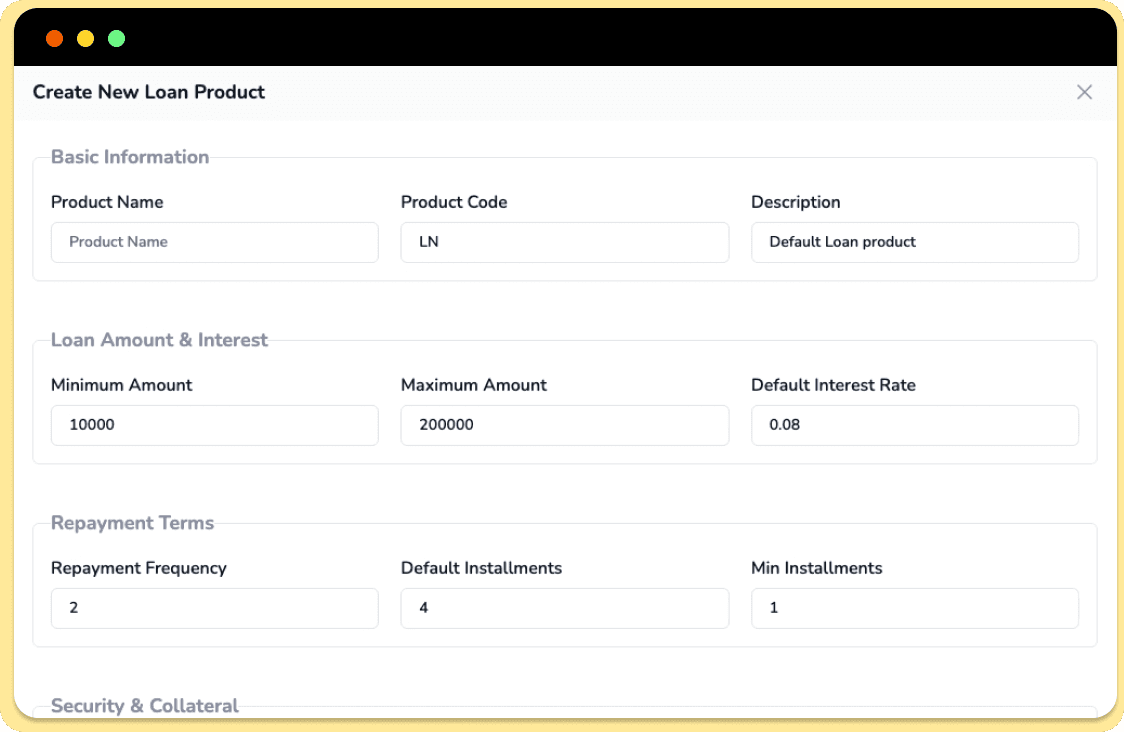Click the Security & Collateral heading
The width and height of the screenshot is (1124, 732).
pos(145,705)
